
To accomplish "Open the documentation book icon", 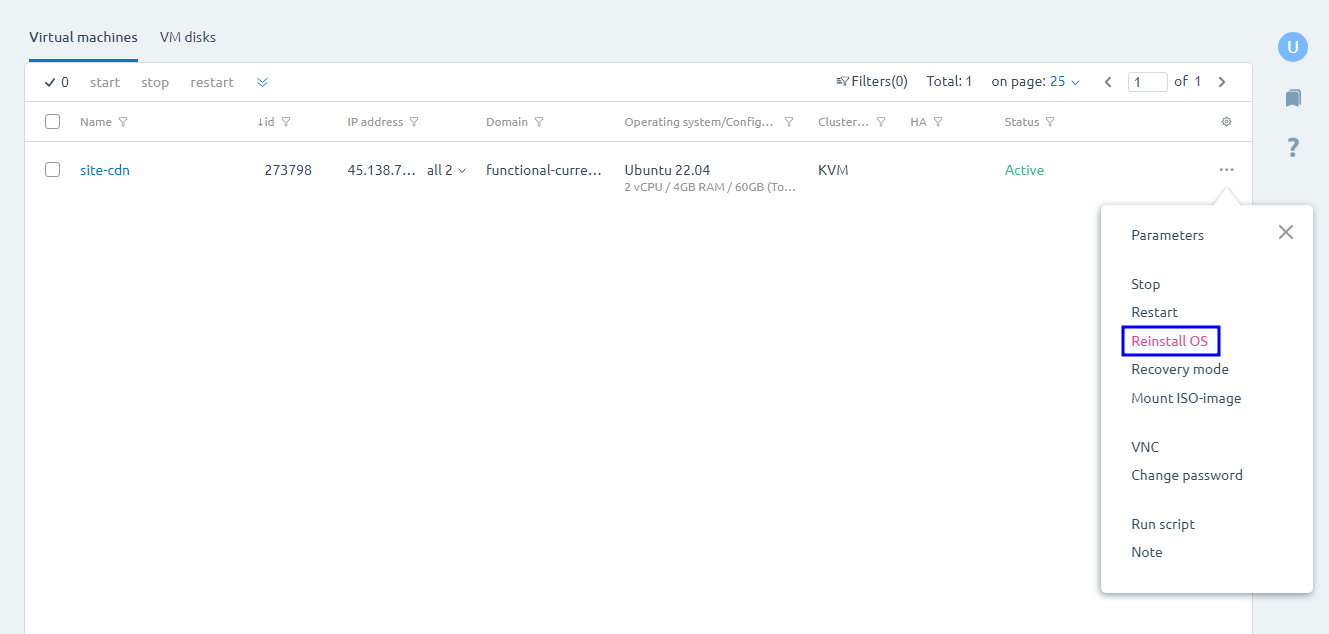I will coord(1293,98).
